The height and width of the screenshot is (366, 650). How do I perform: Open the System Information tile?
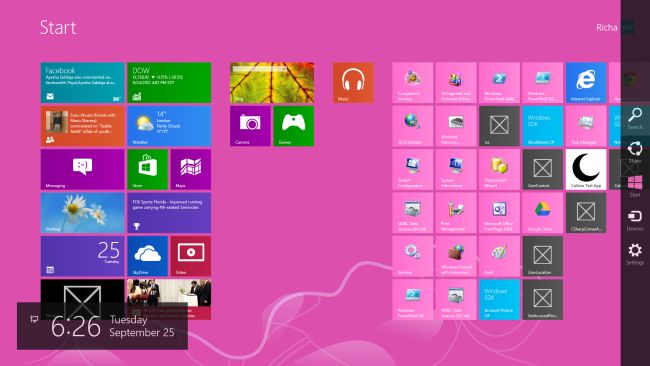(456, 170)
